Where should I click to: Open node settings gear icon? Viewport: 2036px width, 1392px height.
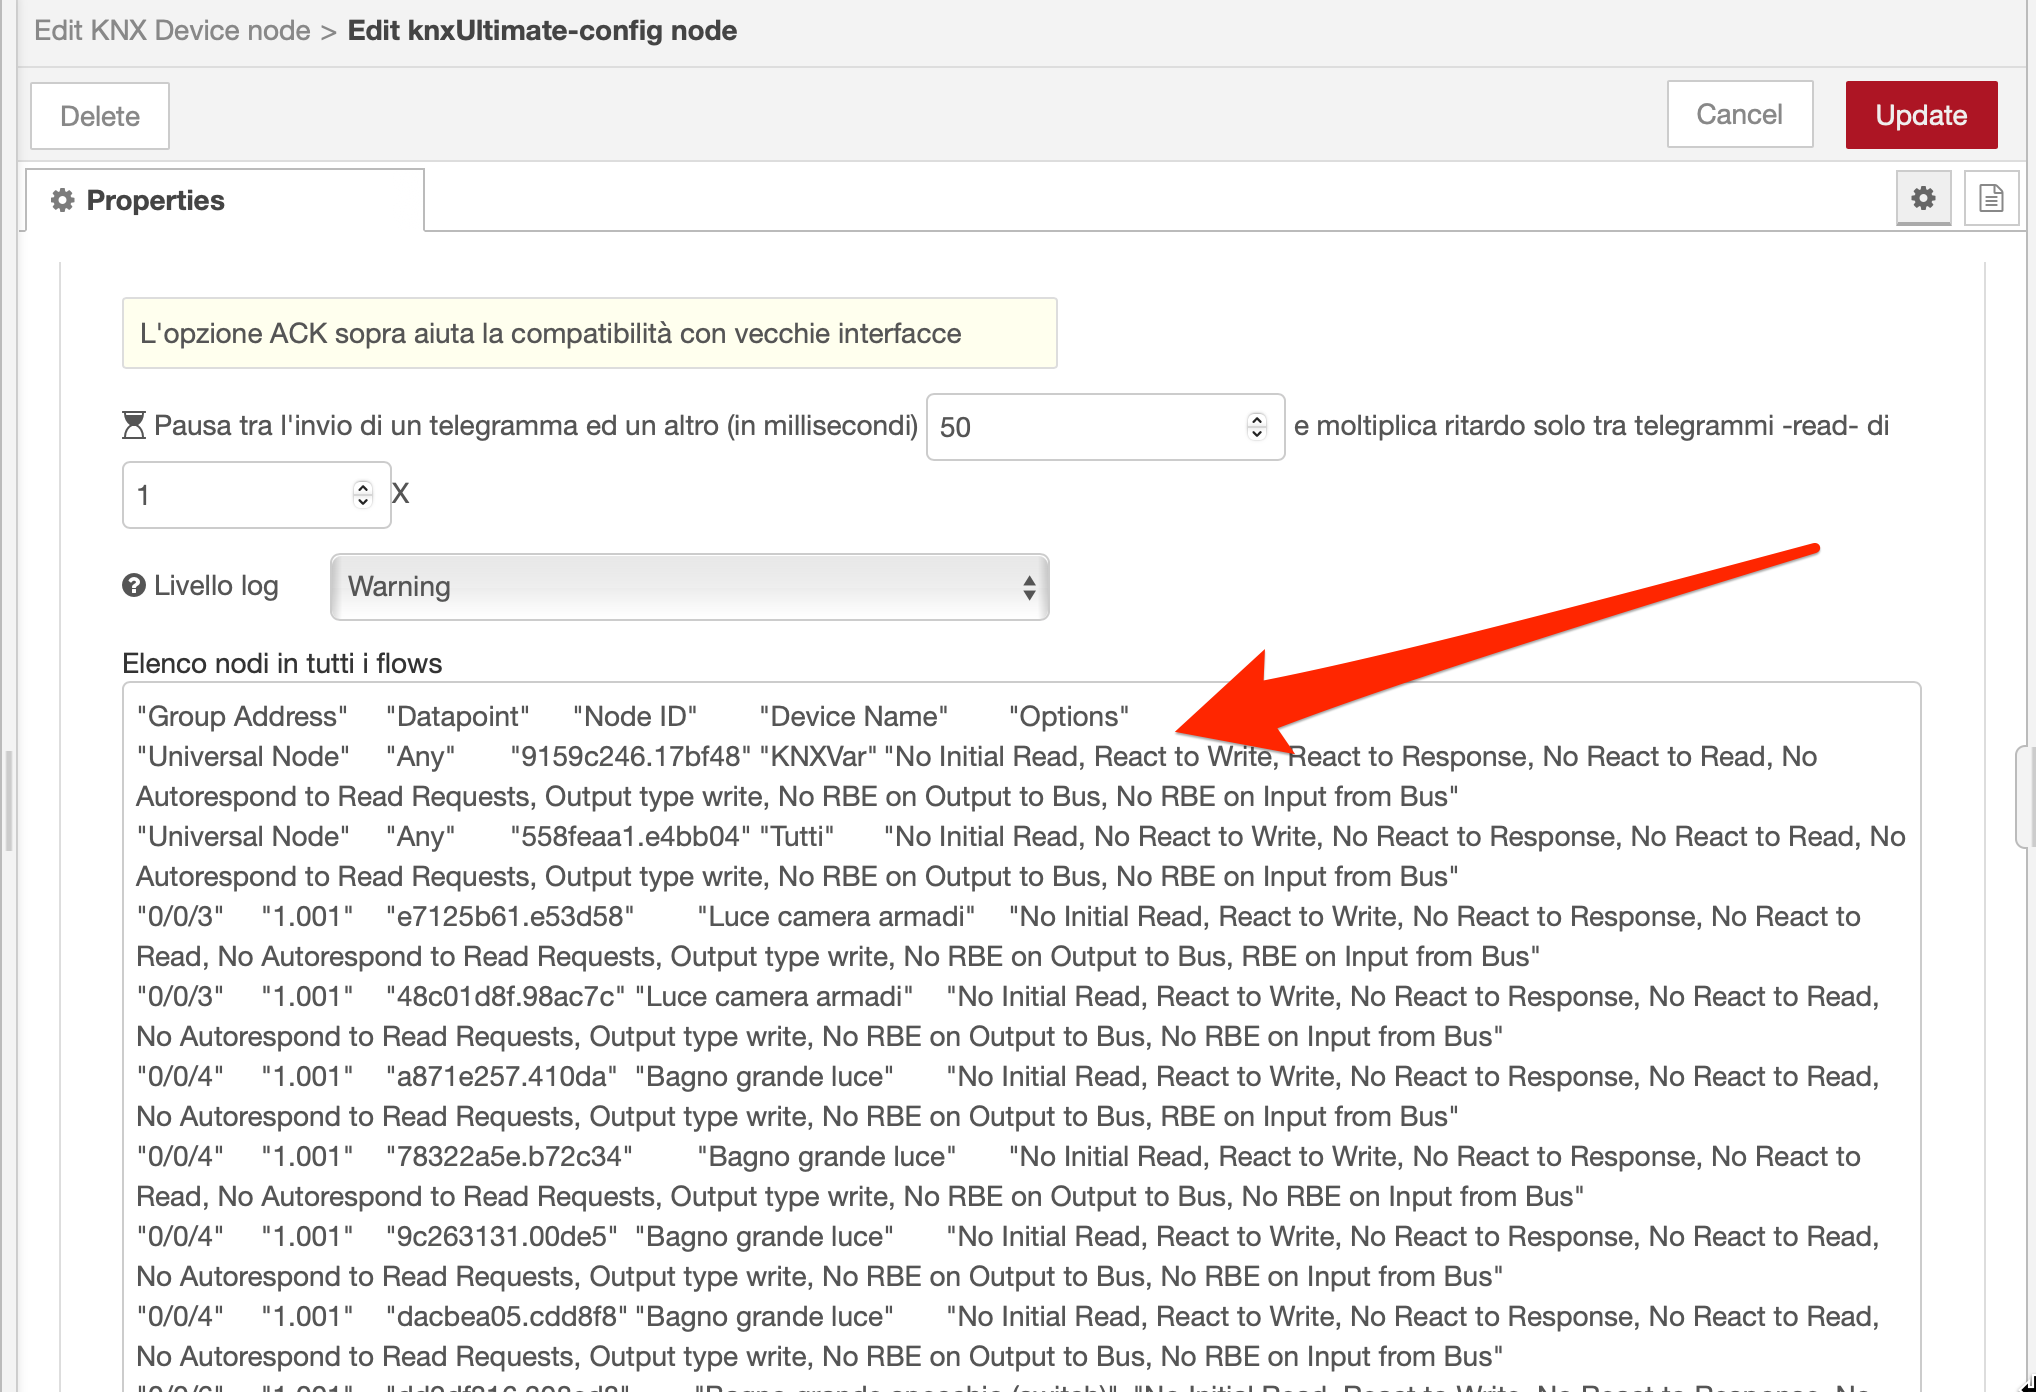[x=1922, y=198]
